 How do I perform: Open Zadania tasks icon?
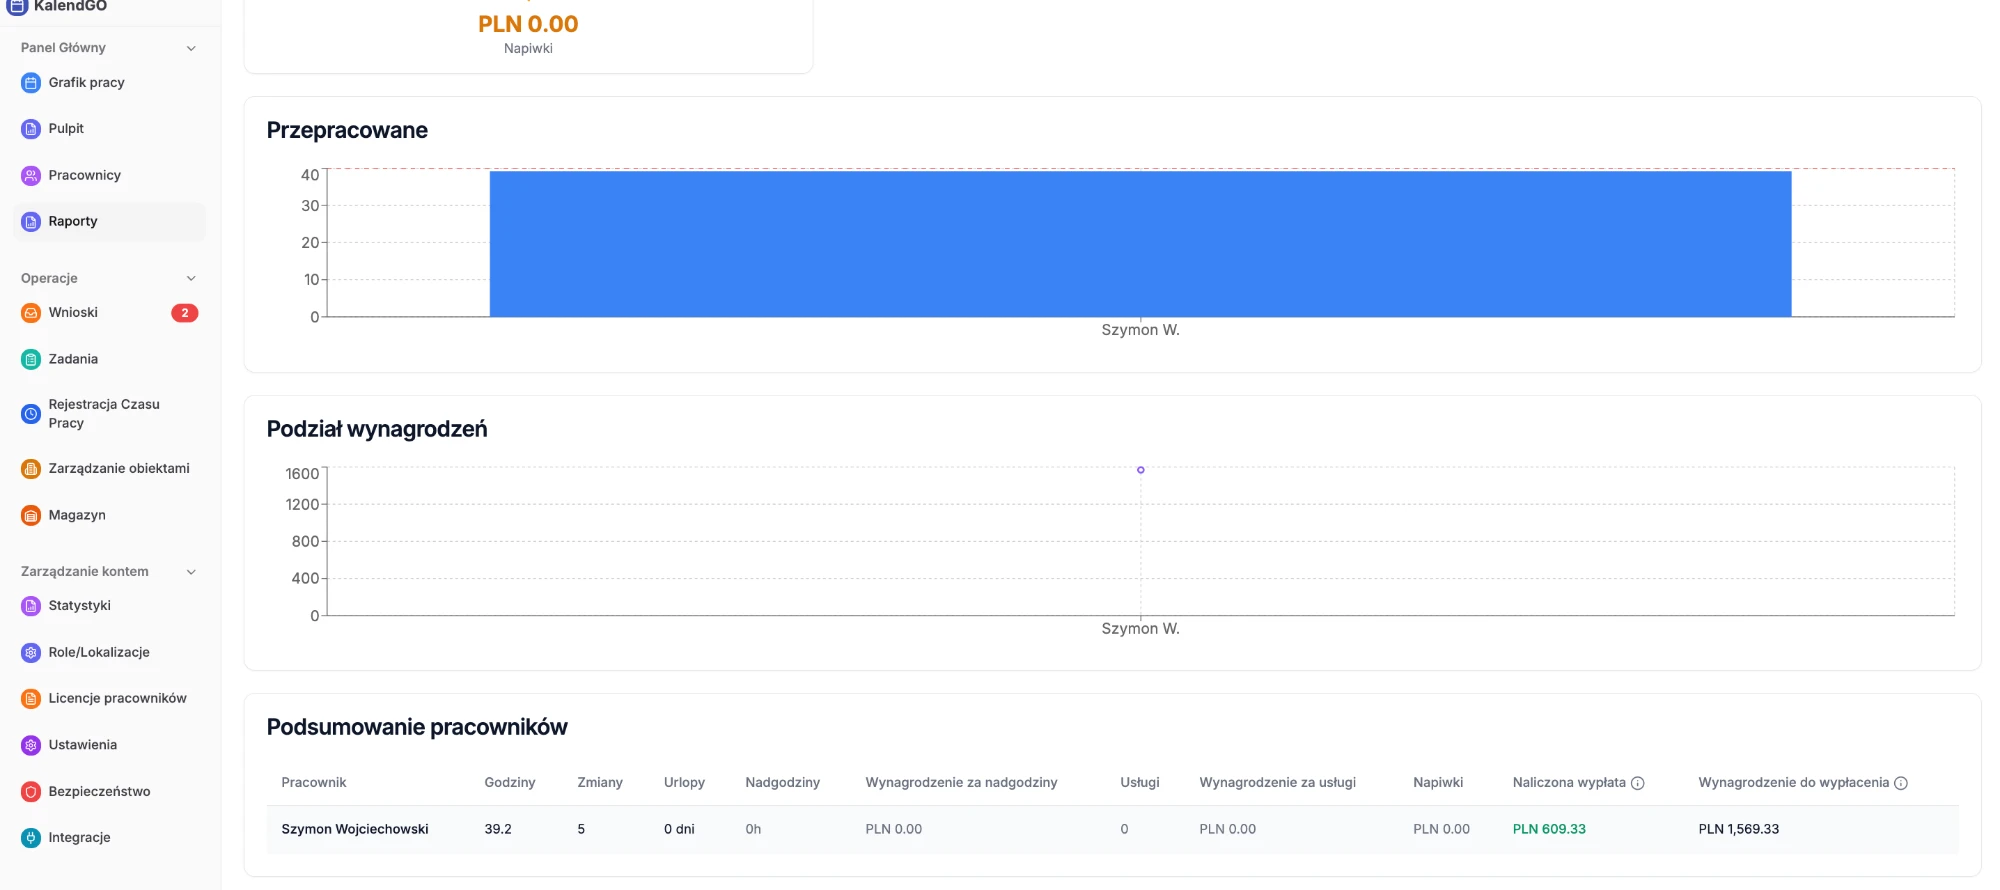pos(31,360)
